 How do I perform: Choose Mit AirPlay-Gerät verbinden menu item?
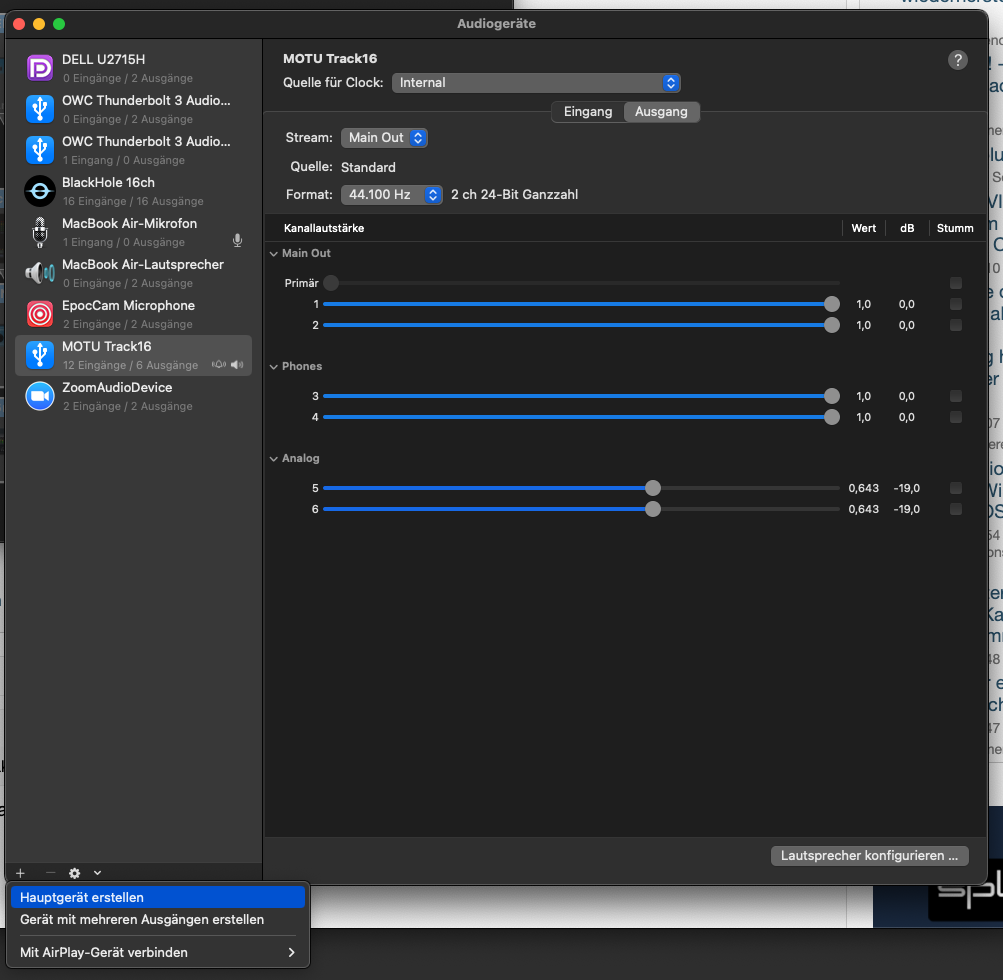(x=158, y=952)
